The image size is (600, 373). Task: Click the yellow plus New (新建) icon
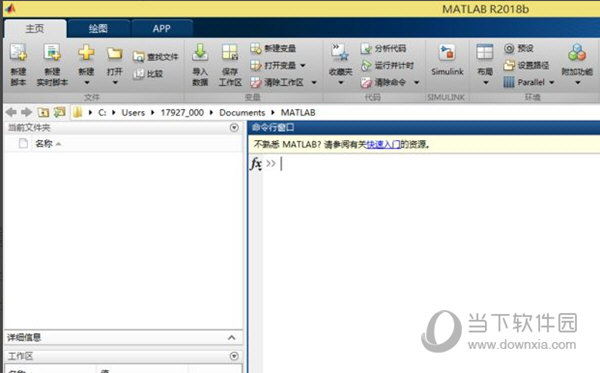pyautogui.click(x=86, y=53)
